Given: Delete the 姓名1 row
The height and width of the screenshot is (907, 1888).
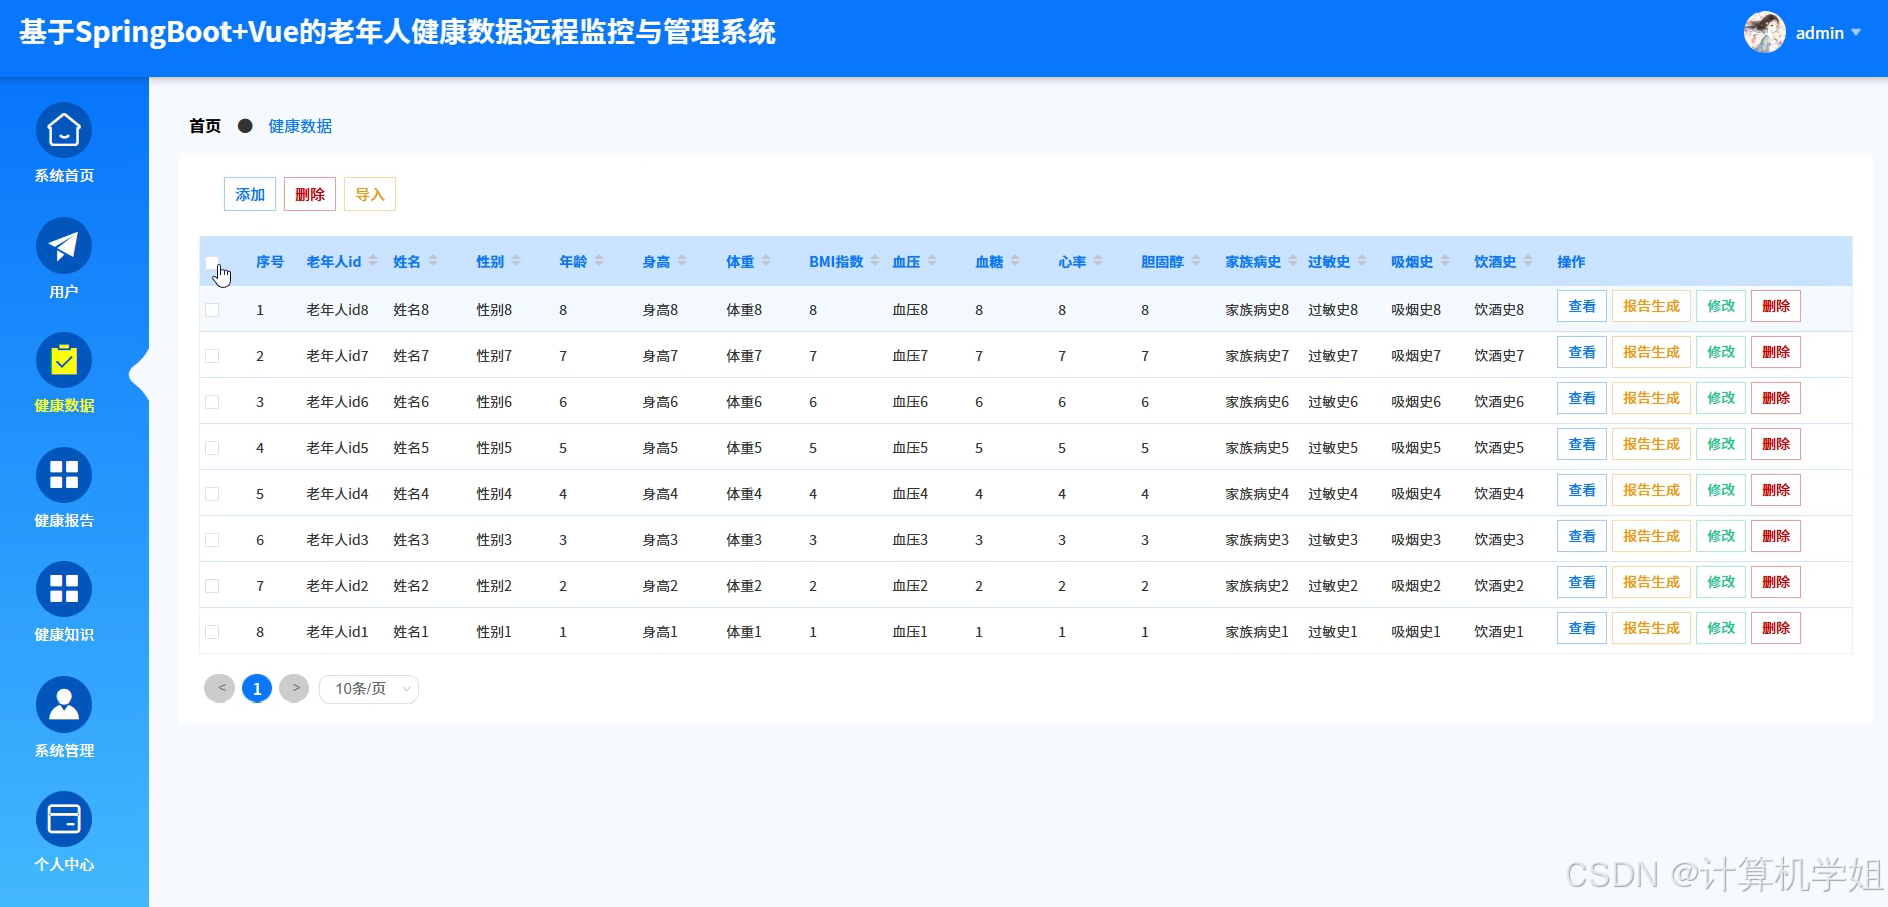Looking at the screenshot, I should click(x=1776, y=628).
